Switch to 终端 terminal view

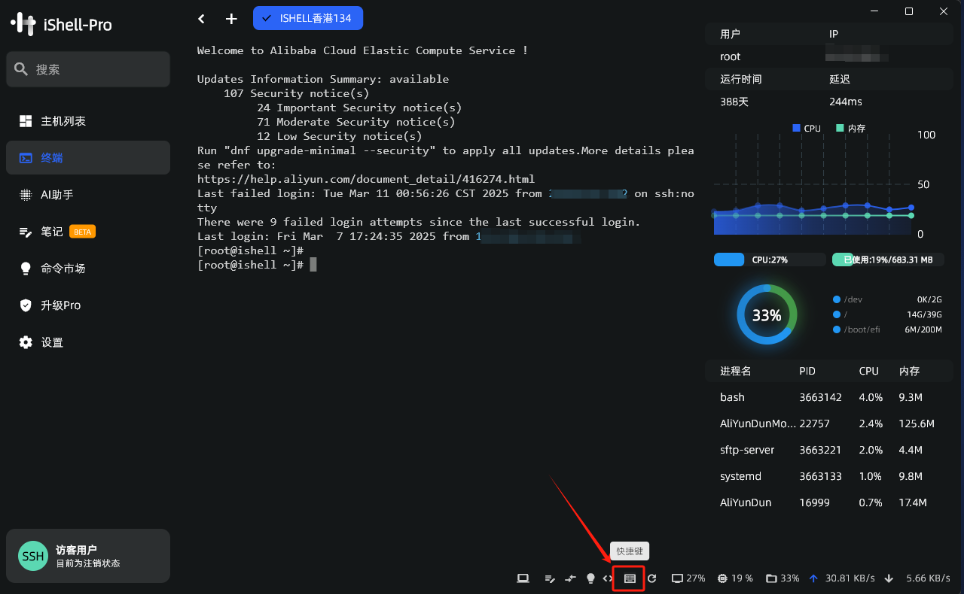point(88,158)
